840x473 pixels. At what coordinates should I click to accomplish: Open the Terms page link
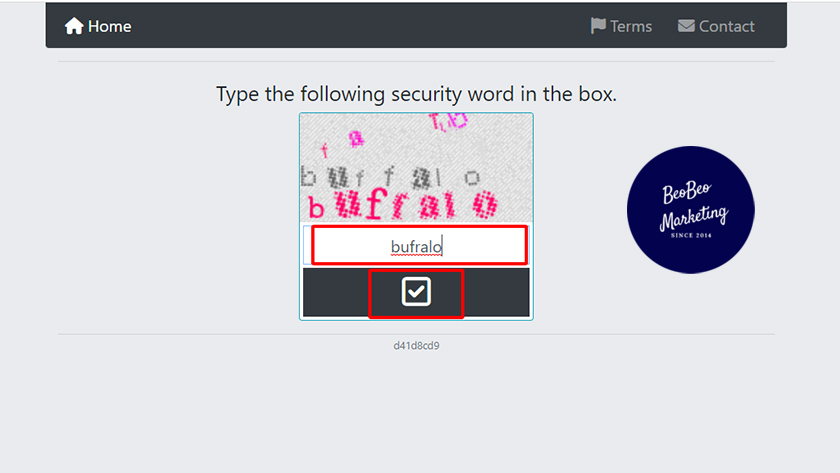(631, 26)
